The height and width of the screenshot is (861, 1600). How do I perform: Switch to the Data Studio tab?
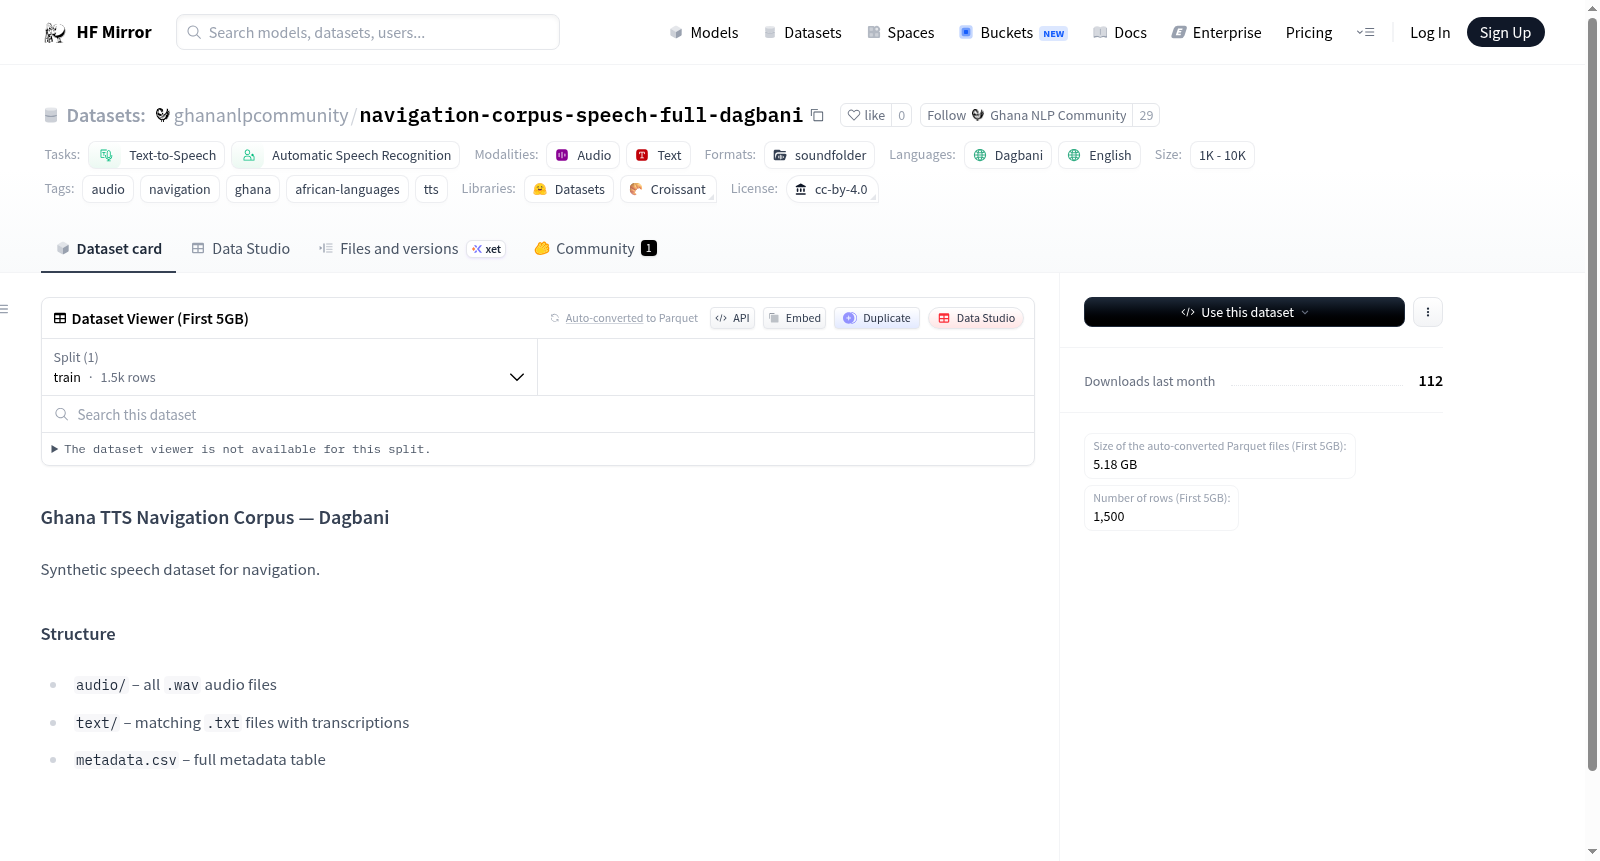pyautogui.click(x=241, y=249)
